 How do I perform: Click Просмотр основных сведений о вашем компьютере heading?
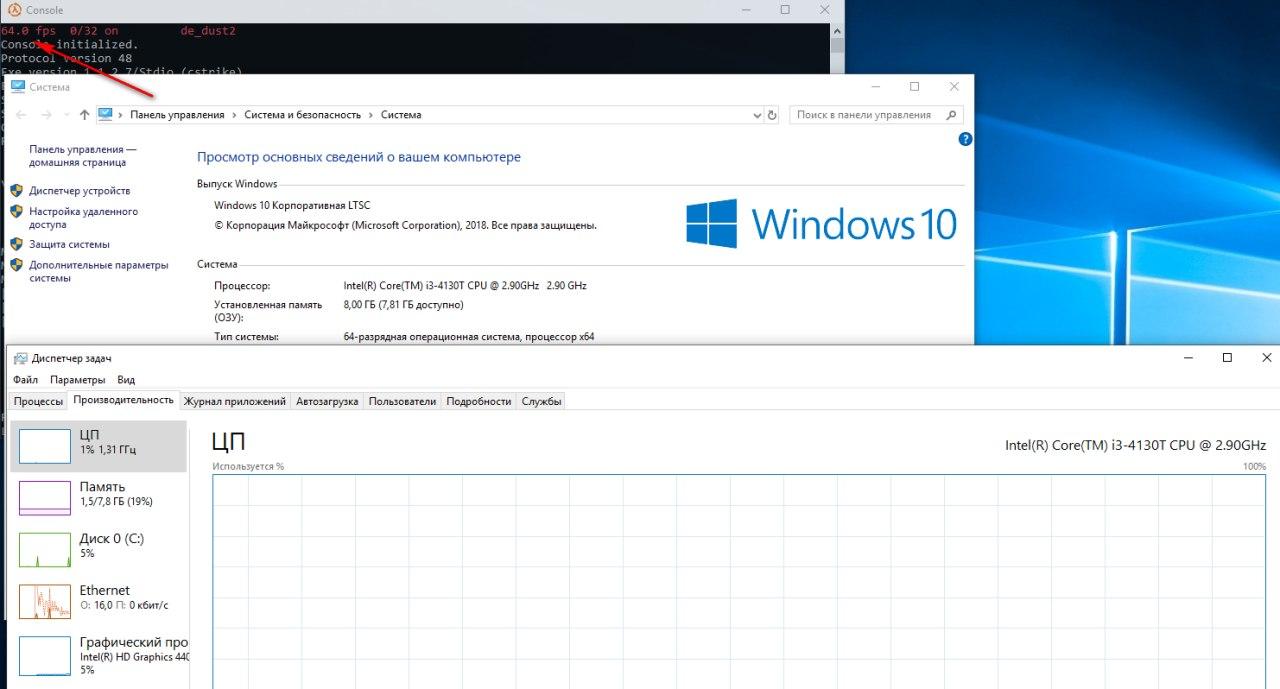[x=359, y=157]
